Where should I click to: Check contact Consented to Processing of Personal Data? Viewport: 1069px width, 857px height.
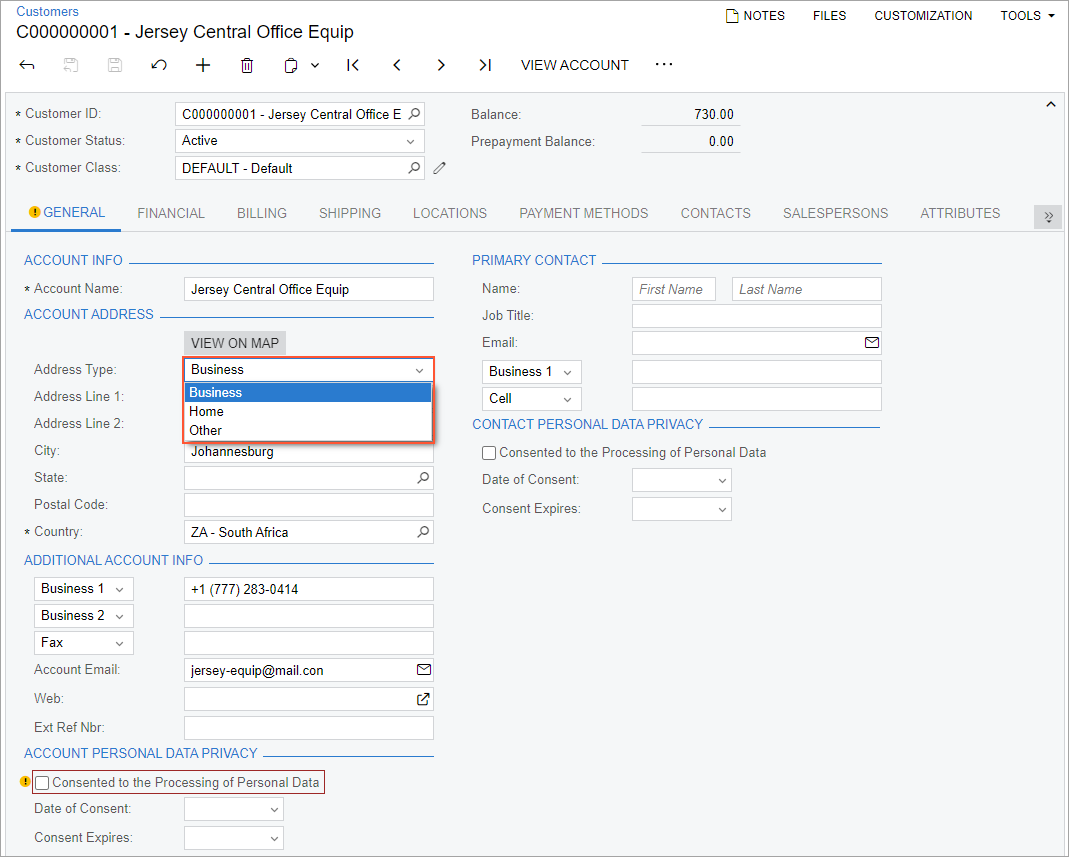(489, 453)
